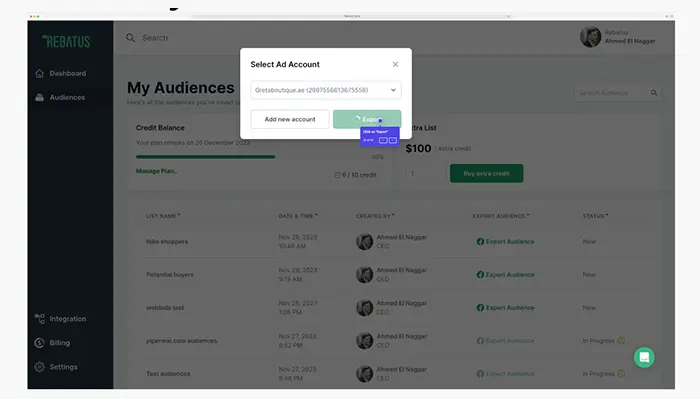Image resolution: width=700 pixels, height=399 pixels.
Task: Click the Integration sidebar icon
Action: (x=40, y=319)
